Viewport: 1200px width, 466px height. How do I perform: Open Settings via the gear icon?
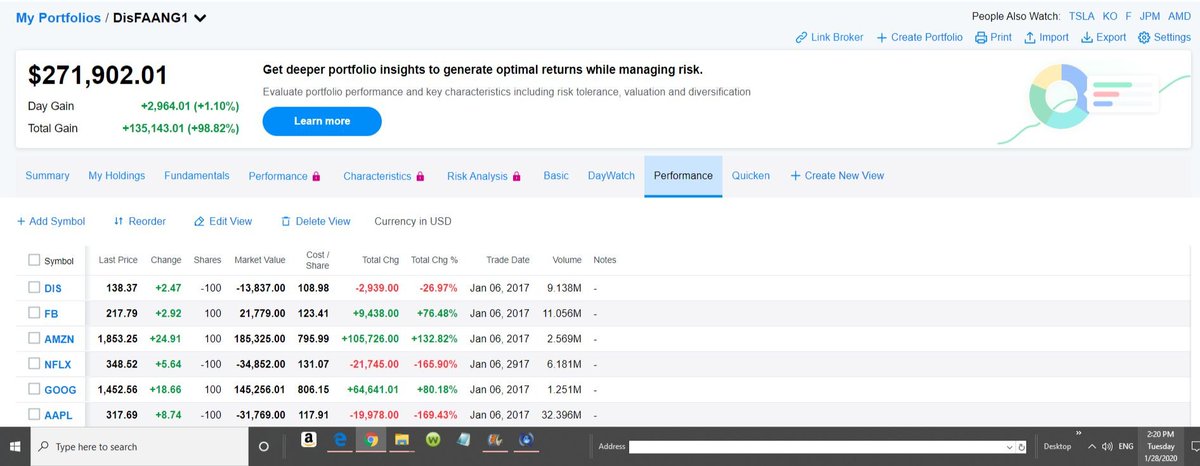1144,37
